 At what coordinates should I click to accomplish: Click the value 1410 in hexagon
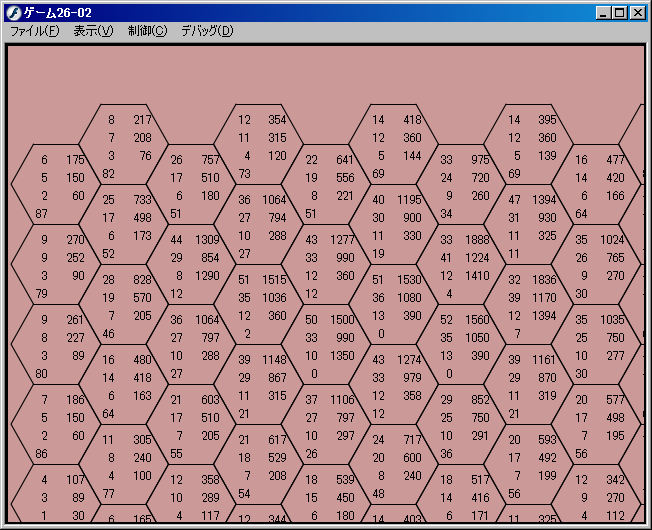coord(477,276)
